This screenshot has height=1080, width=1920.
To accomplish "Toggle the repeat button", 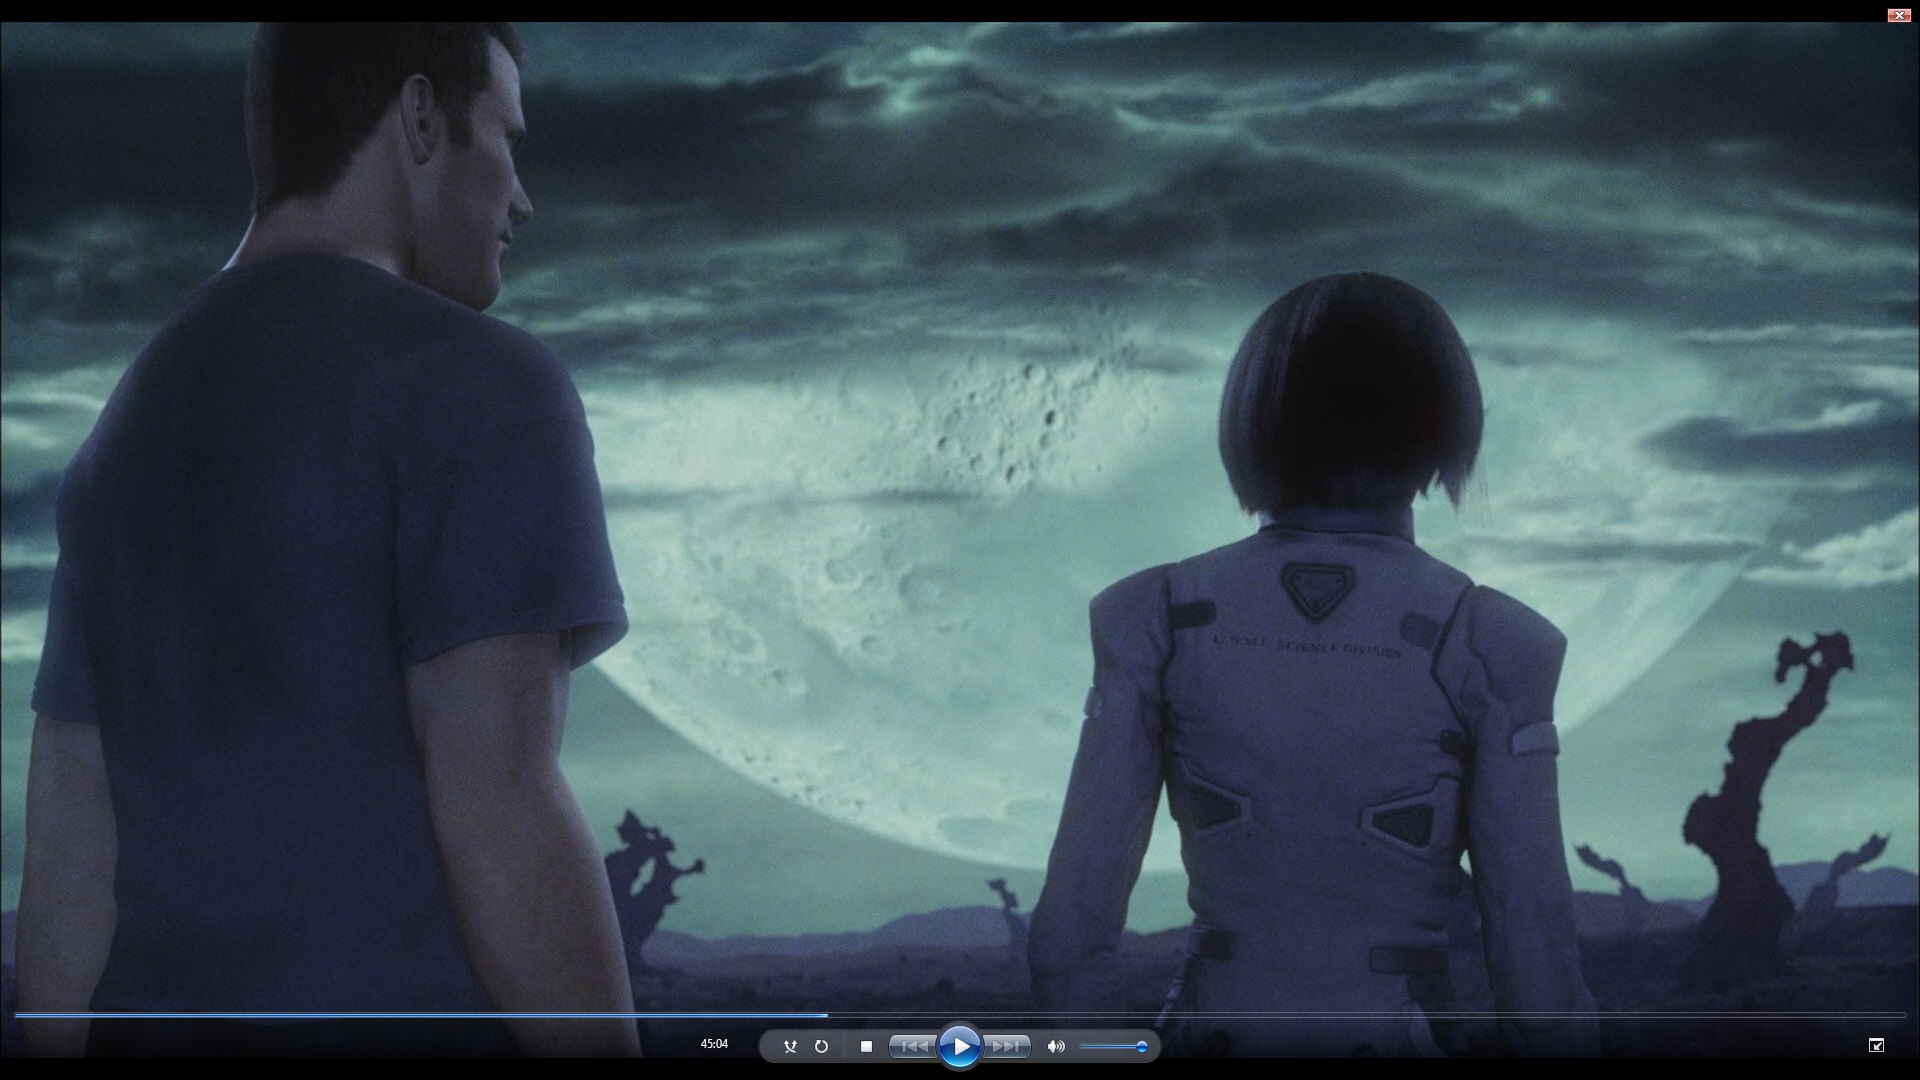I will coord(821,1046).
